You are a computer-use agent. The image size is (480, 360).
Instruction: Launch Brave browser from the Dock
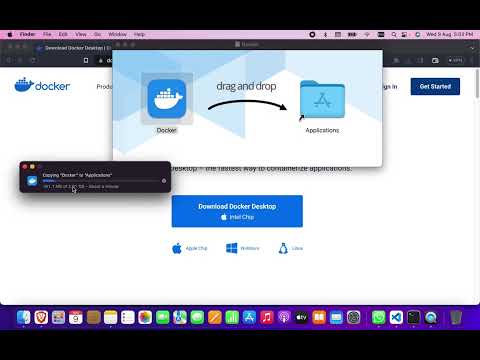click(41, 317)
